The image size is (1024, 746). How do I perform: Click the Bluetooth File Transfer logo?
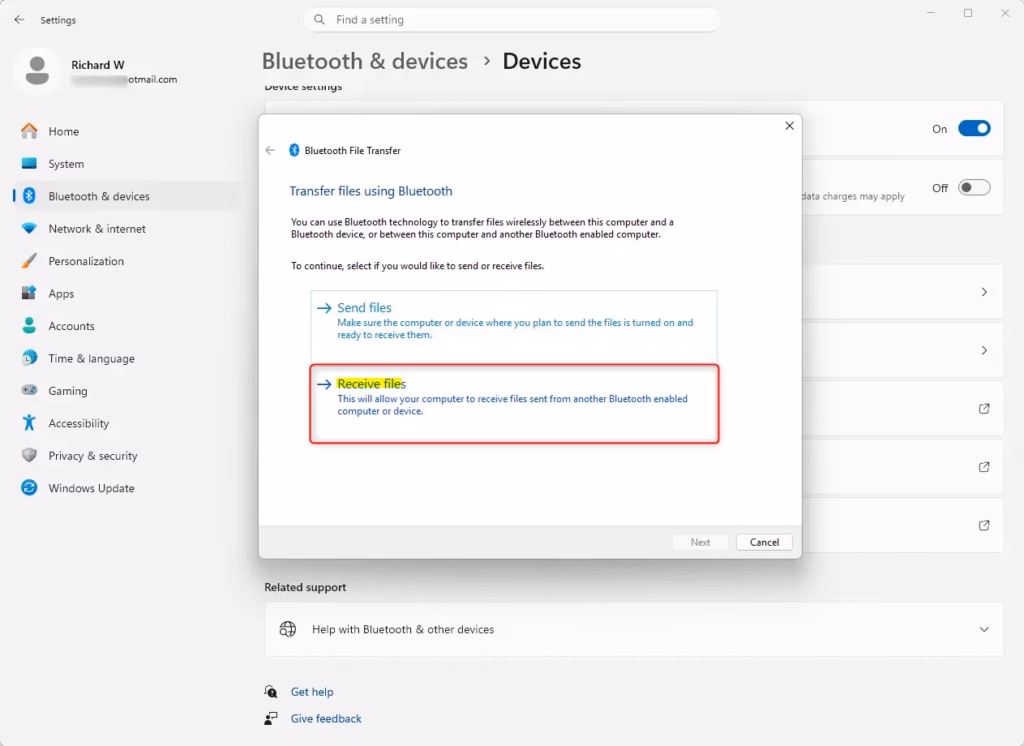[x=294, y=150]
